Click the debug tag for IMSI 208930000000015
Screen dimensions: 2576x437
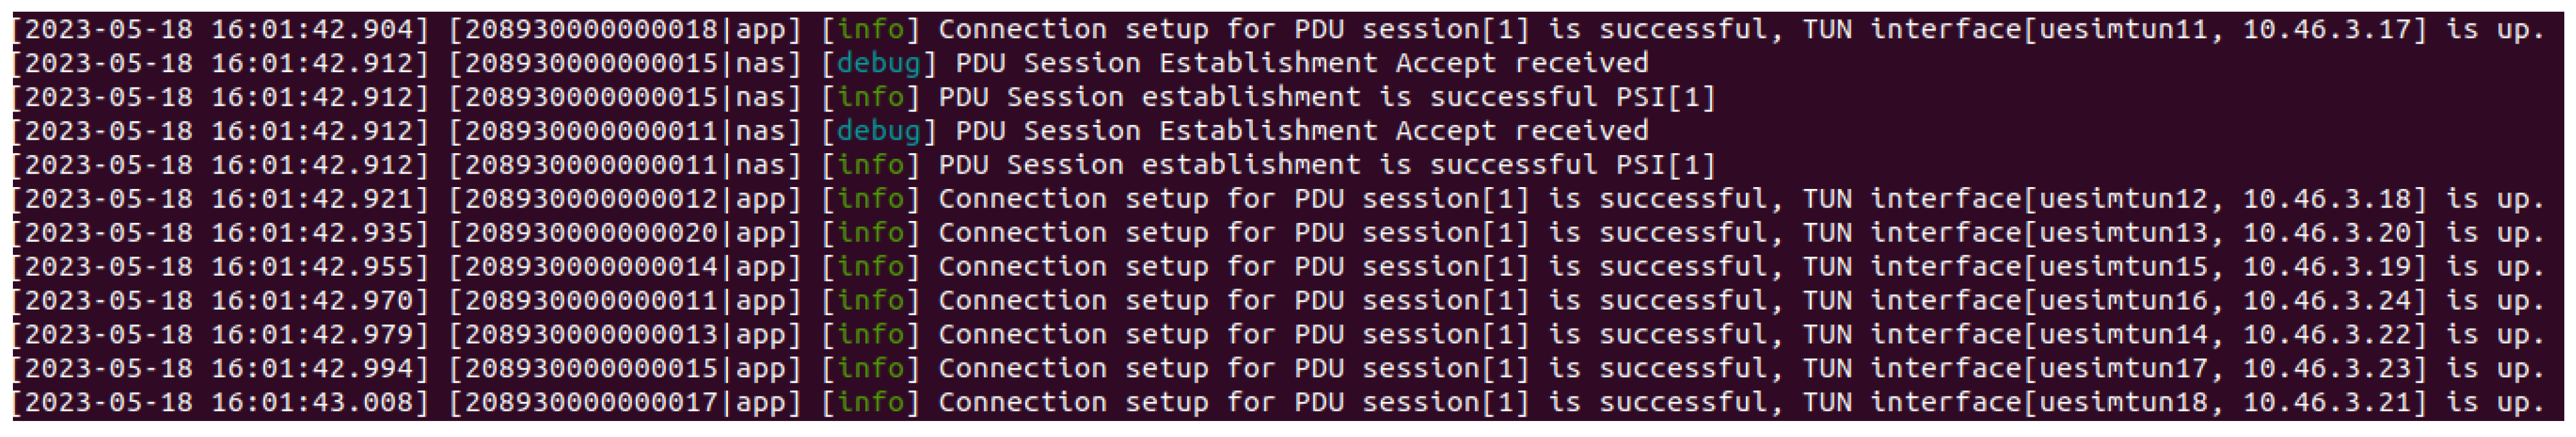coord(878,64)
